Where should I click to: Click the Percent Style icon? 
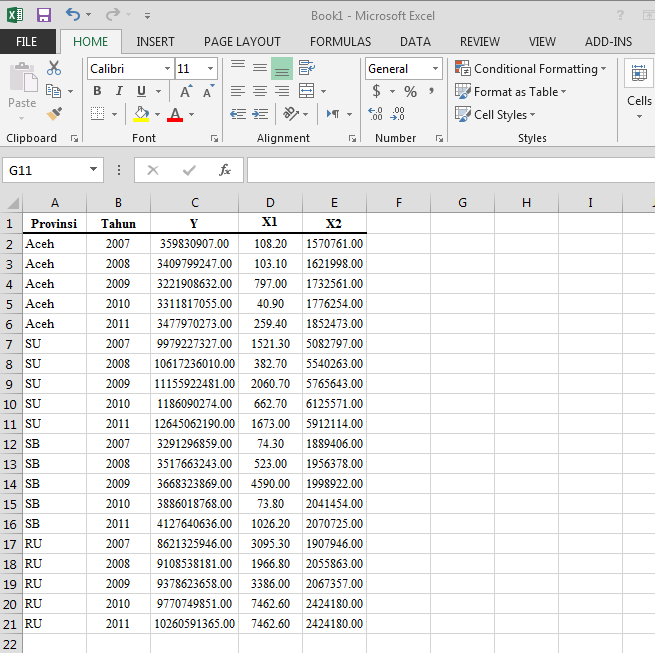click(410, 91)
